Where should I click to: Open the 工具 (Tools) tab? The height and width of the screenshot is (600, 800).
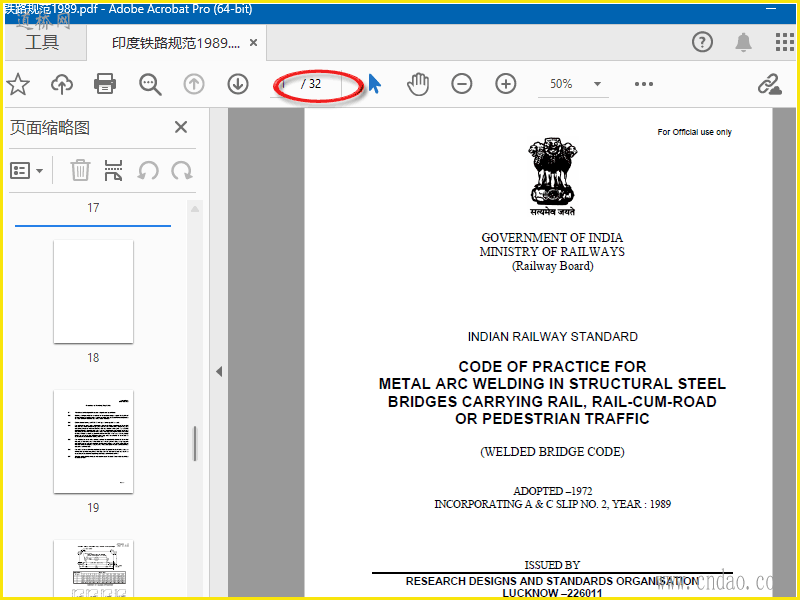[x=42, y=42]
